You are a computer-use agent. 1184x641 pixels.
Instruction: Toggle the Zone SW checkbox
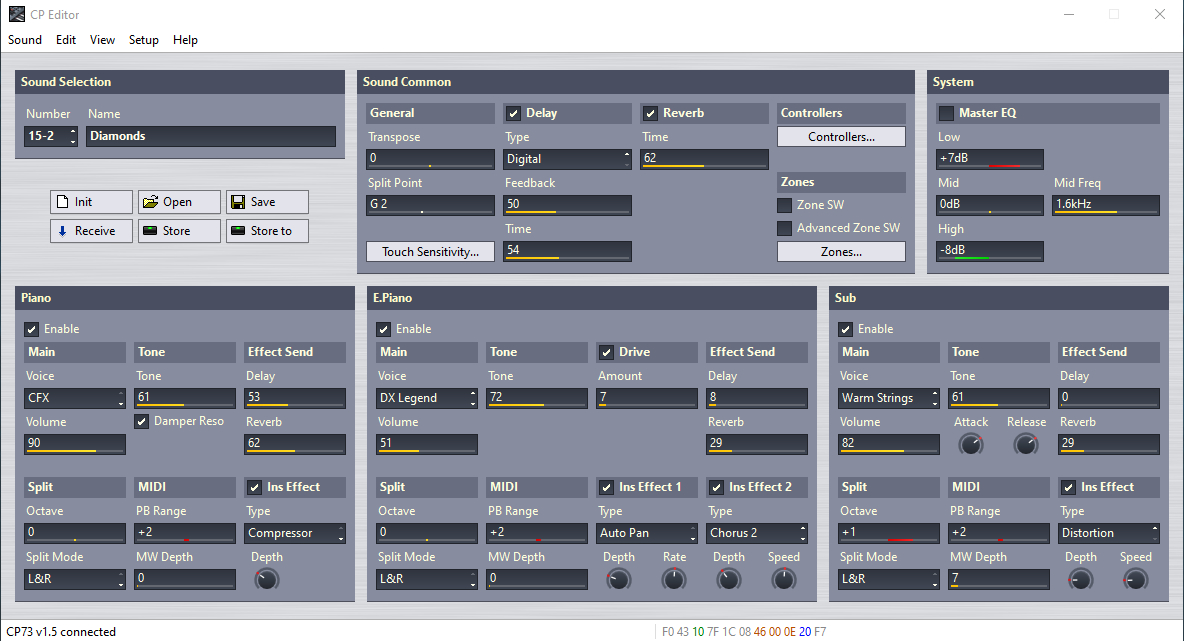point(785,205)
